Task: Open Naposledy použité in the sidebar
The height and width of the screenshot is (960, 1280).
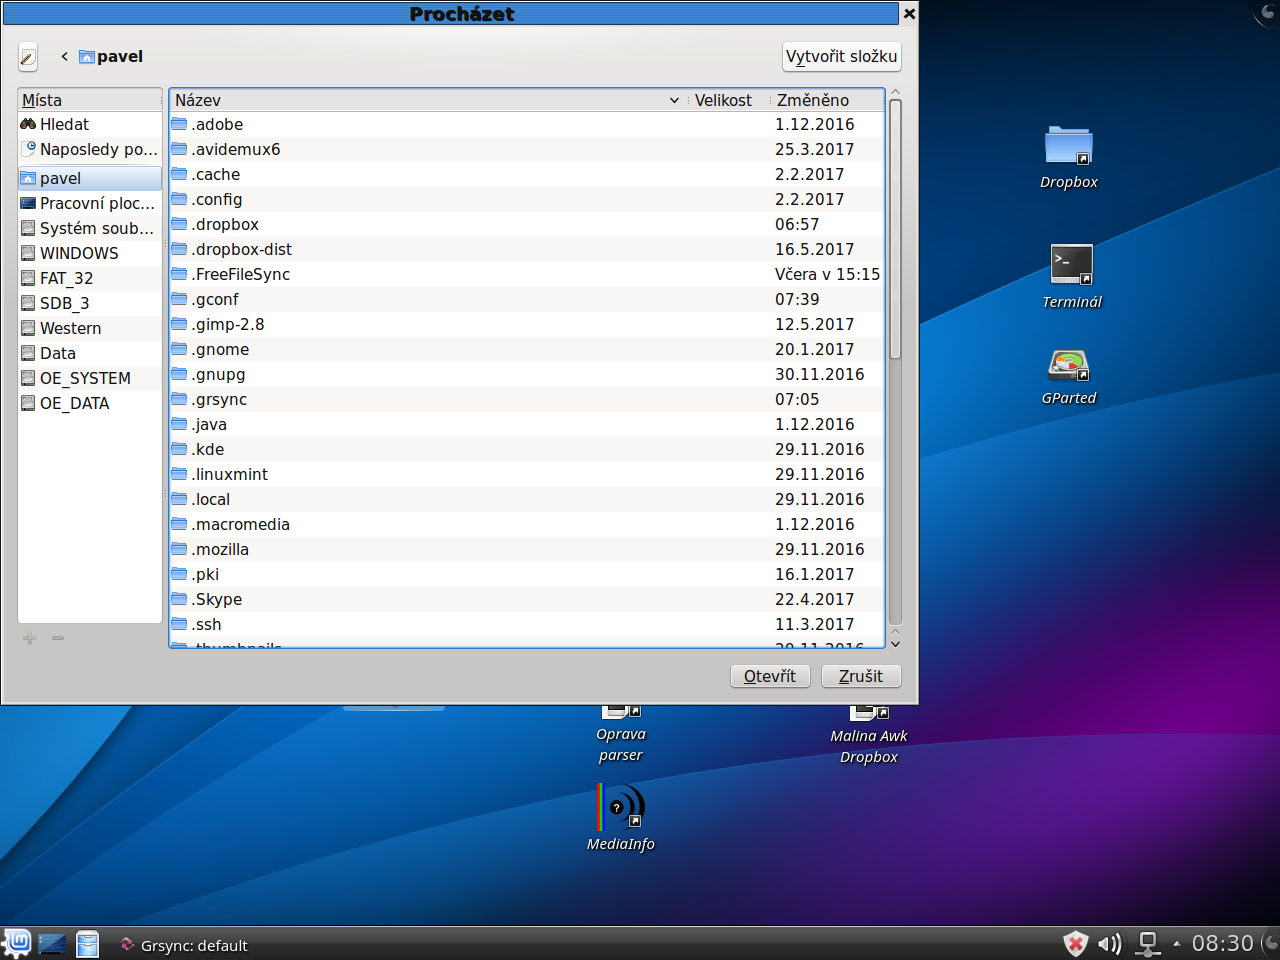Action: click(x=90, y=149)
